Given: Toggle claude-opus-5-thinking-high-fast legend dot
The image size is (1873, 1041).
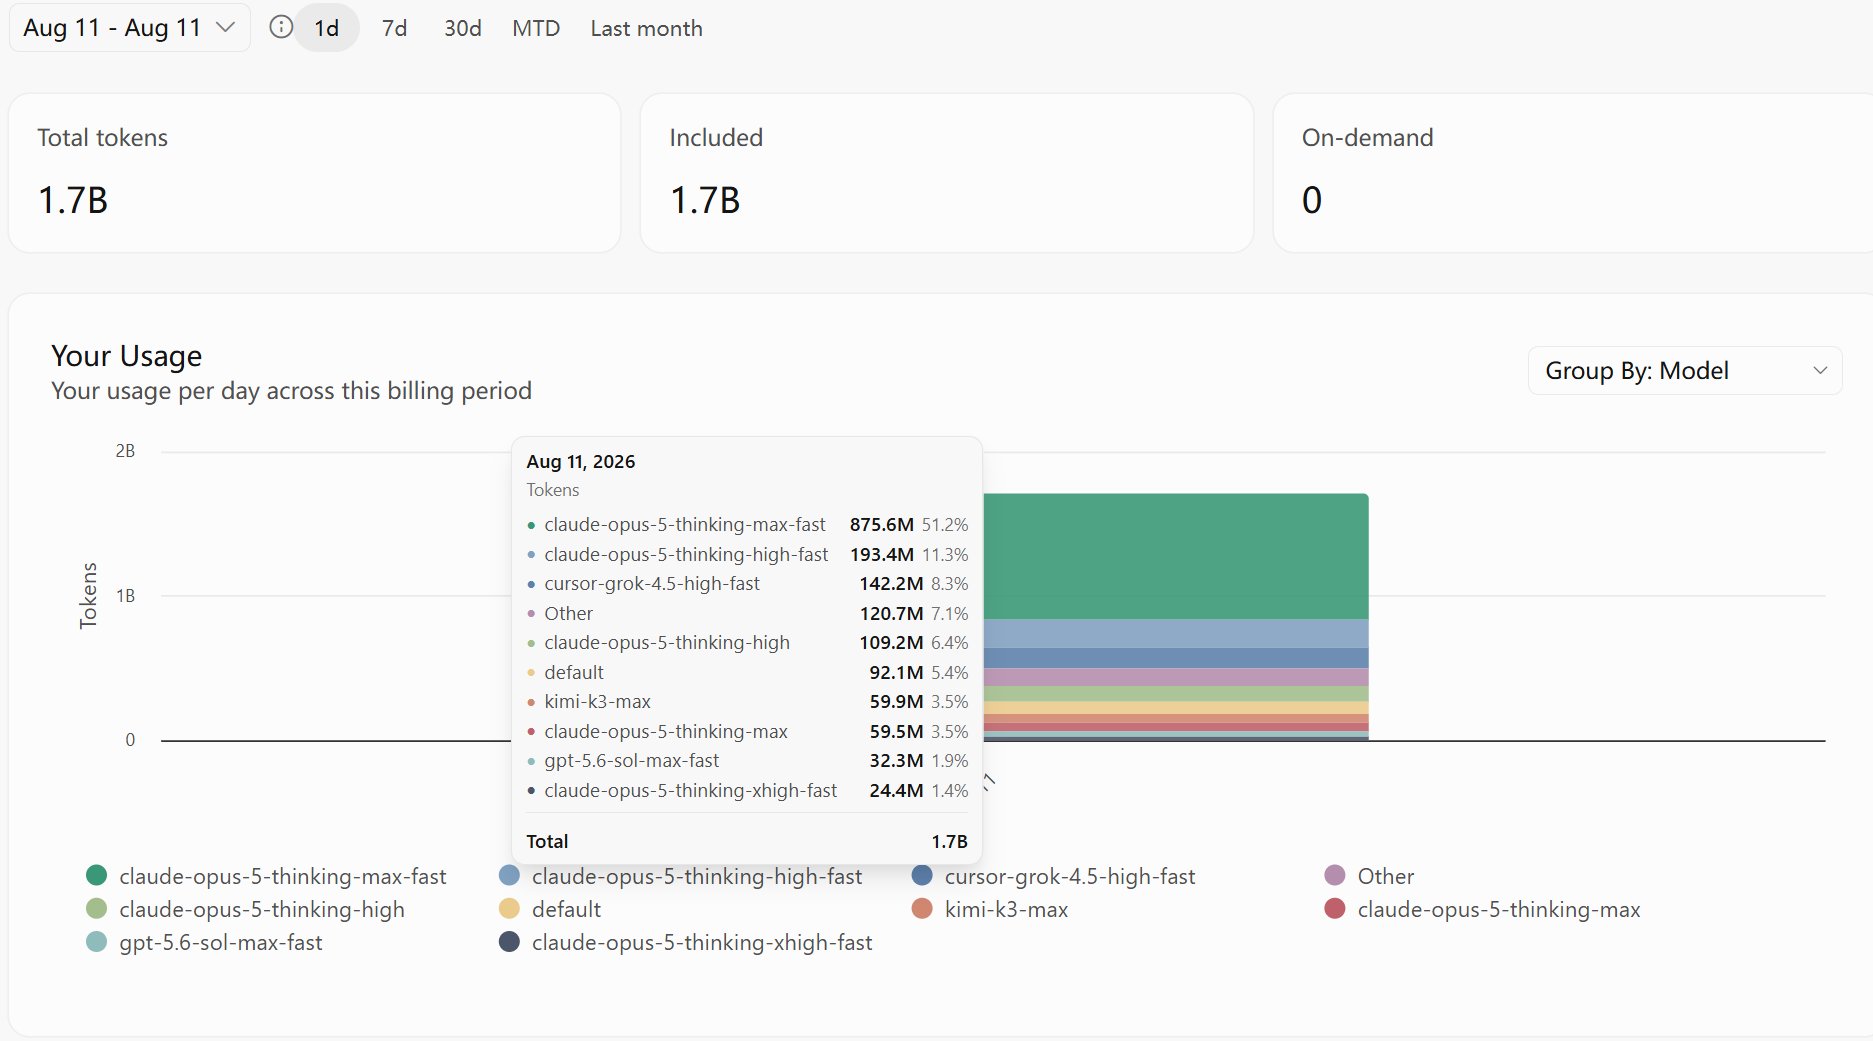Looking at the screenshot, I should point(510,876).
